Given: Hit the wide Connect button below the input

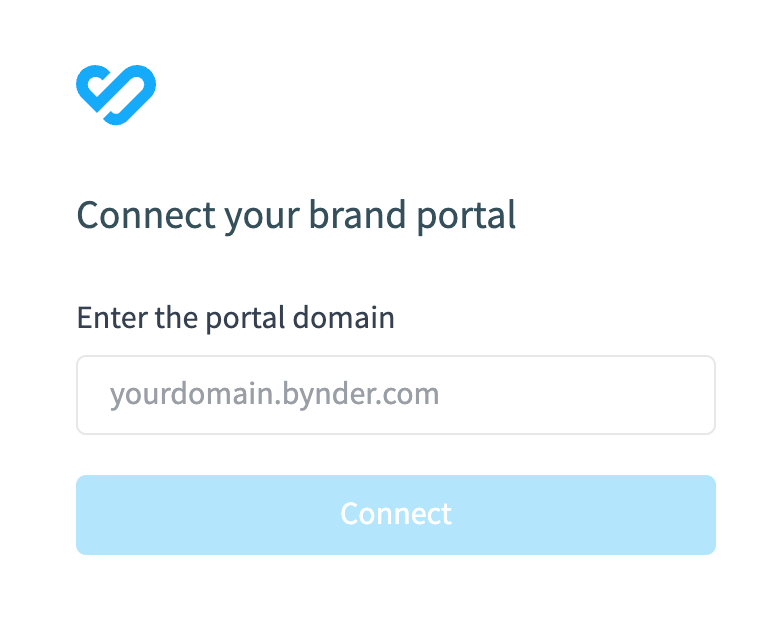Looking at the screenshot, I should [395, 514].
